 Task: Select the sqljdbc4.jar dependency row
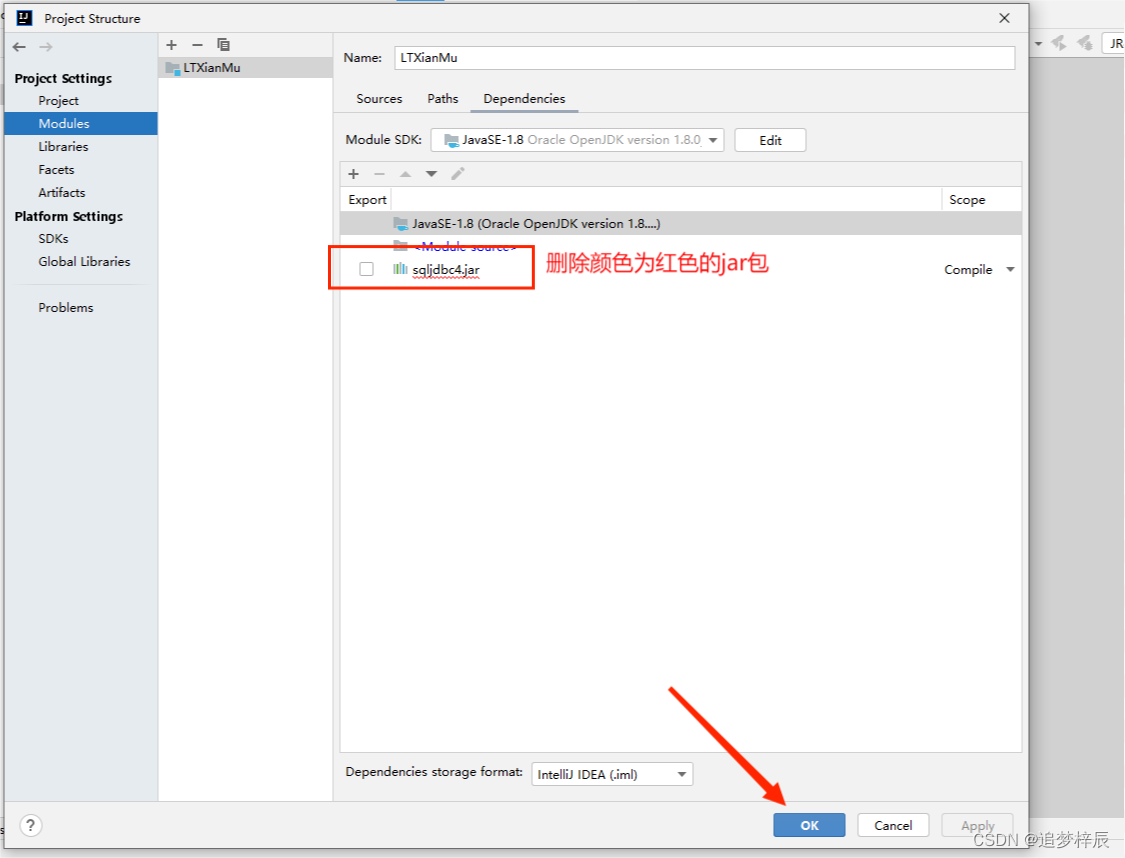pos(681,269)
